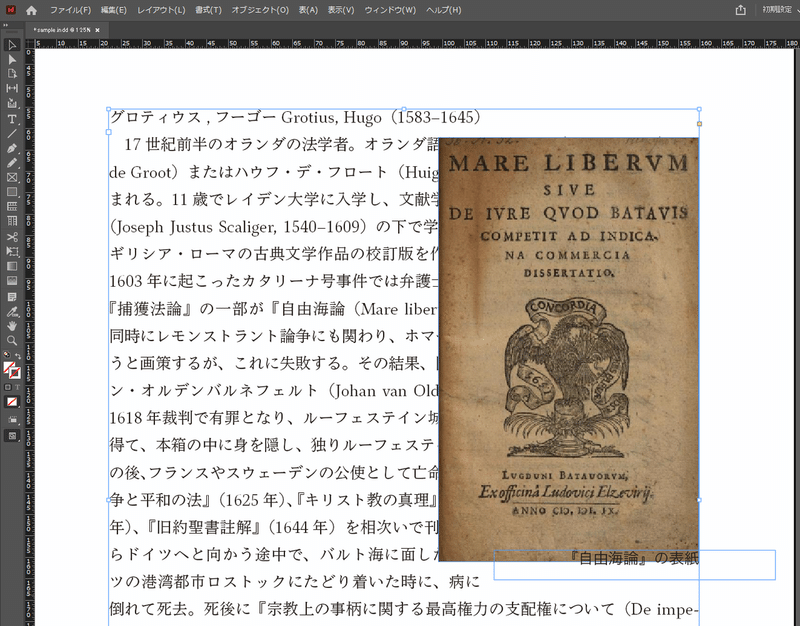Screen dimensions: 800x626
Task: Click the Share icon at top right
Action: click(741, 10)
